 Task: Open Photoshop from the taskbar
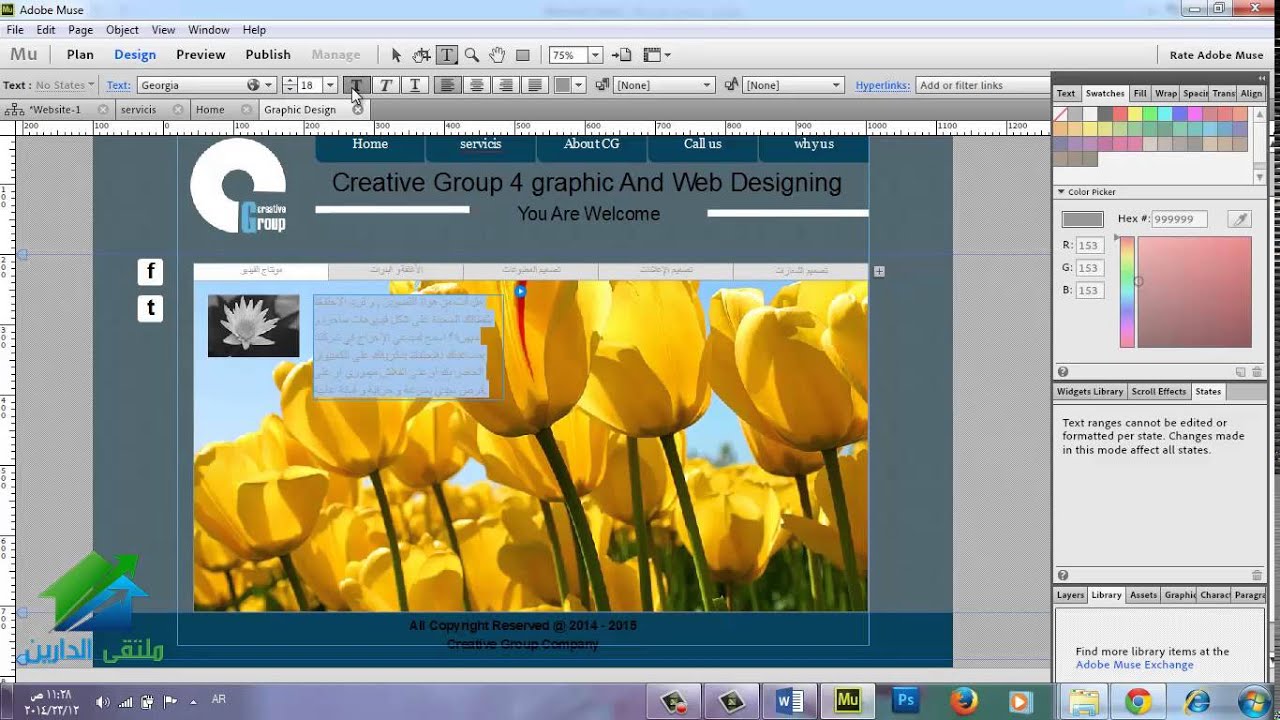906,701
